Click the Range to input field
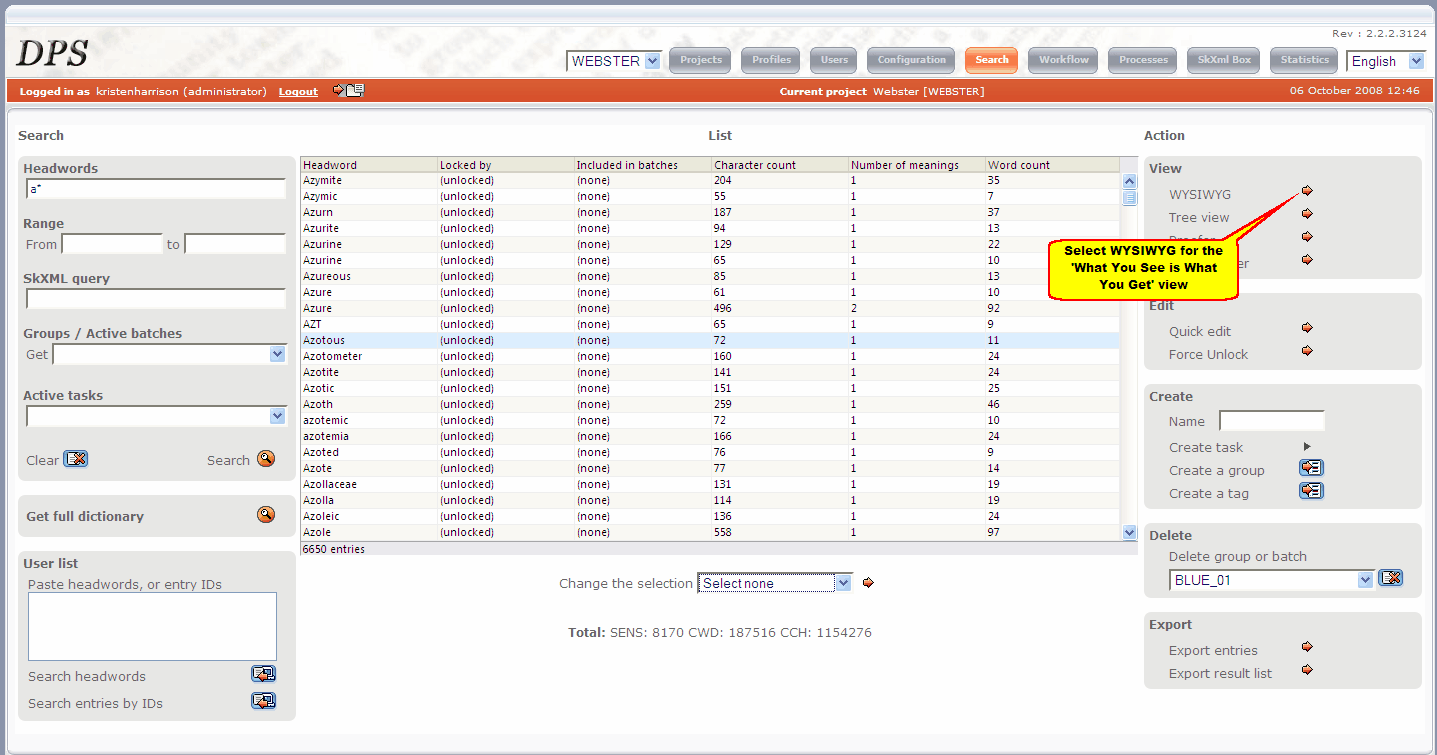This screenshot has width=1437, height=755. [x=235, y=244]
